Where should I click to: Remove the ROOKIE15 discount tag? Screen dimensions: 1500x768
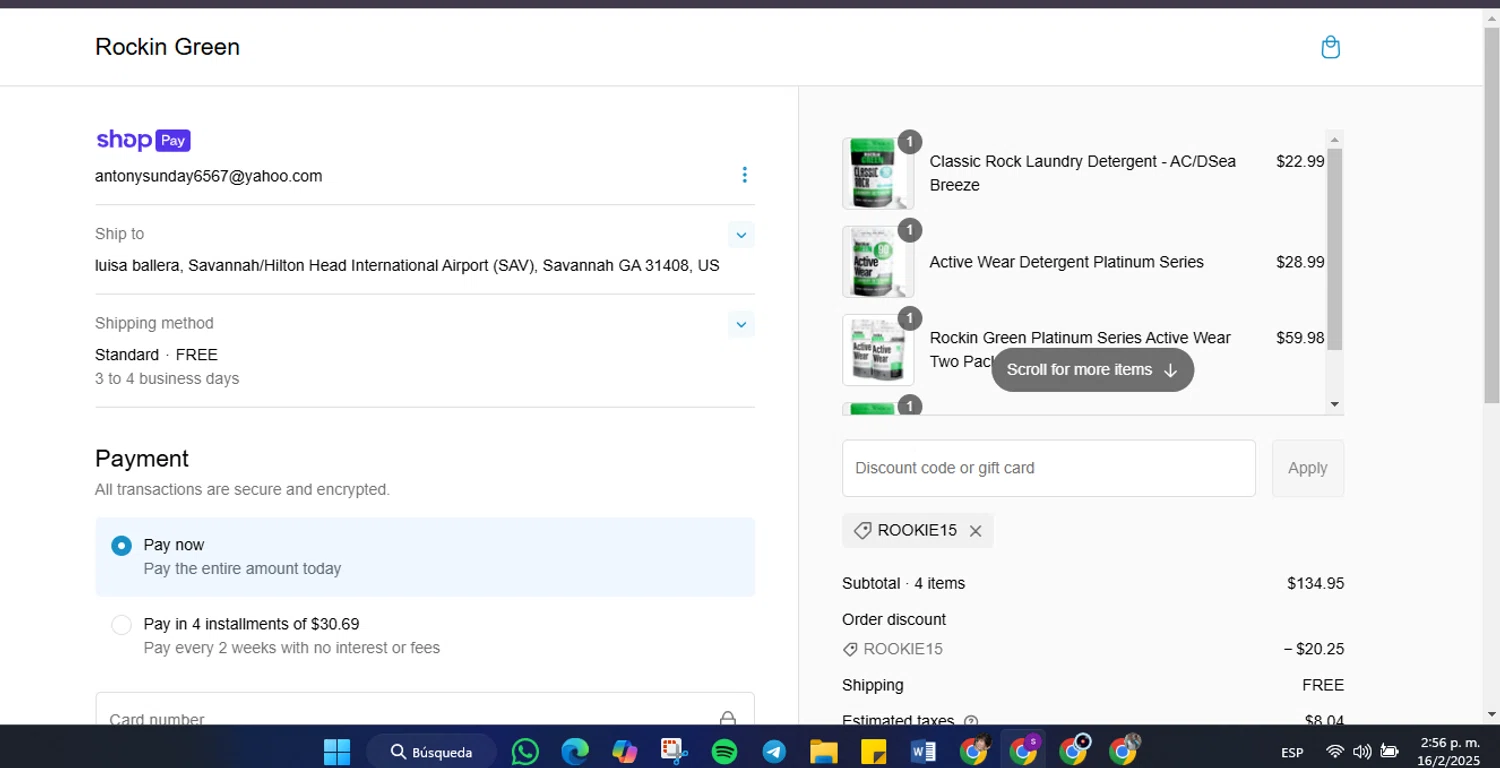975,531
